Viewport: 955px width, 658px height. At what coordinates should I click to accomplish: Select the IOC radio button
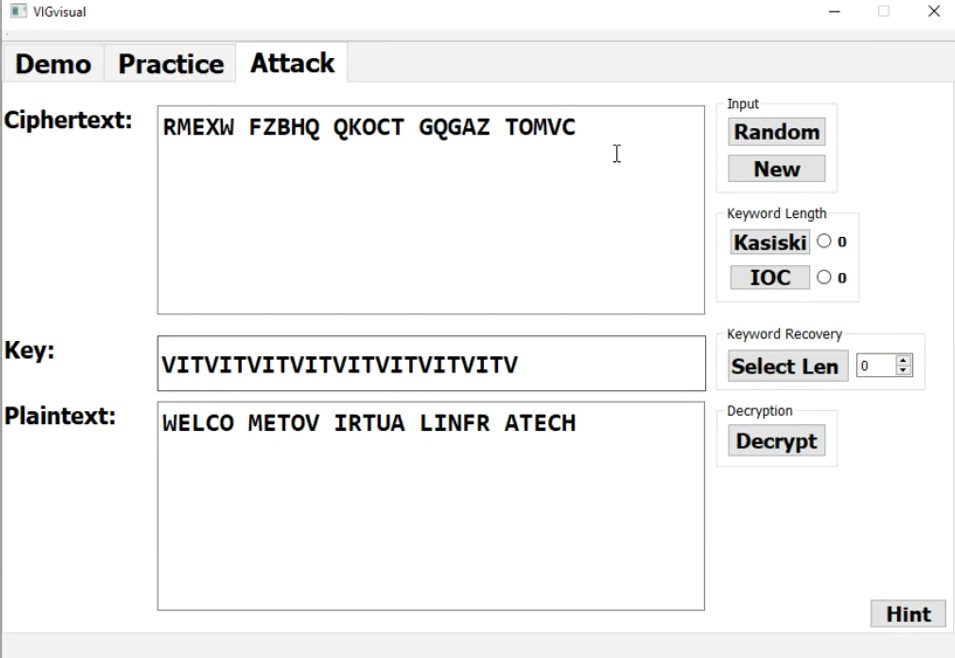click(824, 277)
